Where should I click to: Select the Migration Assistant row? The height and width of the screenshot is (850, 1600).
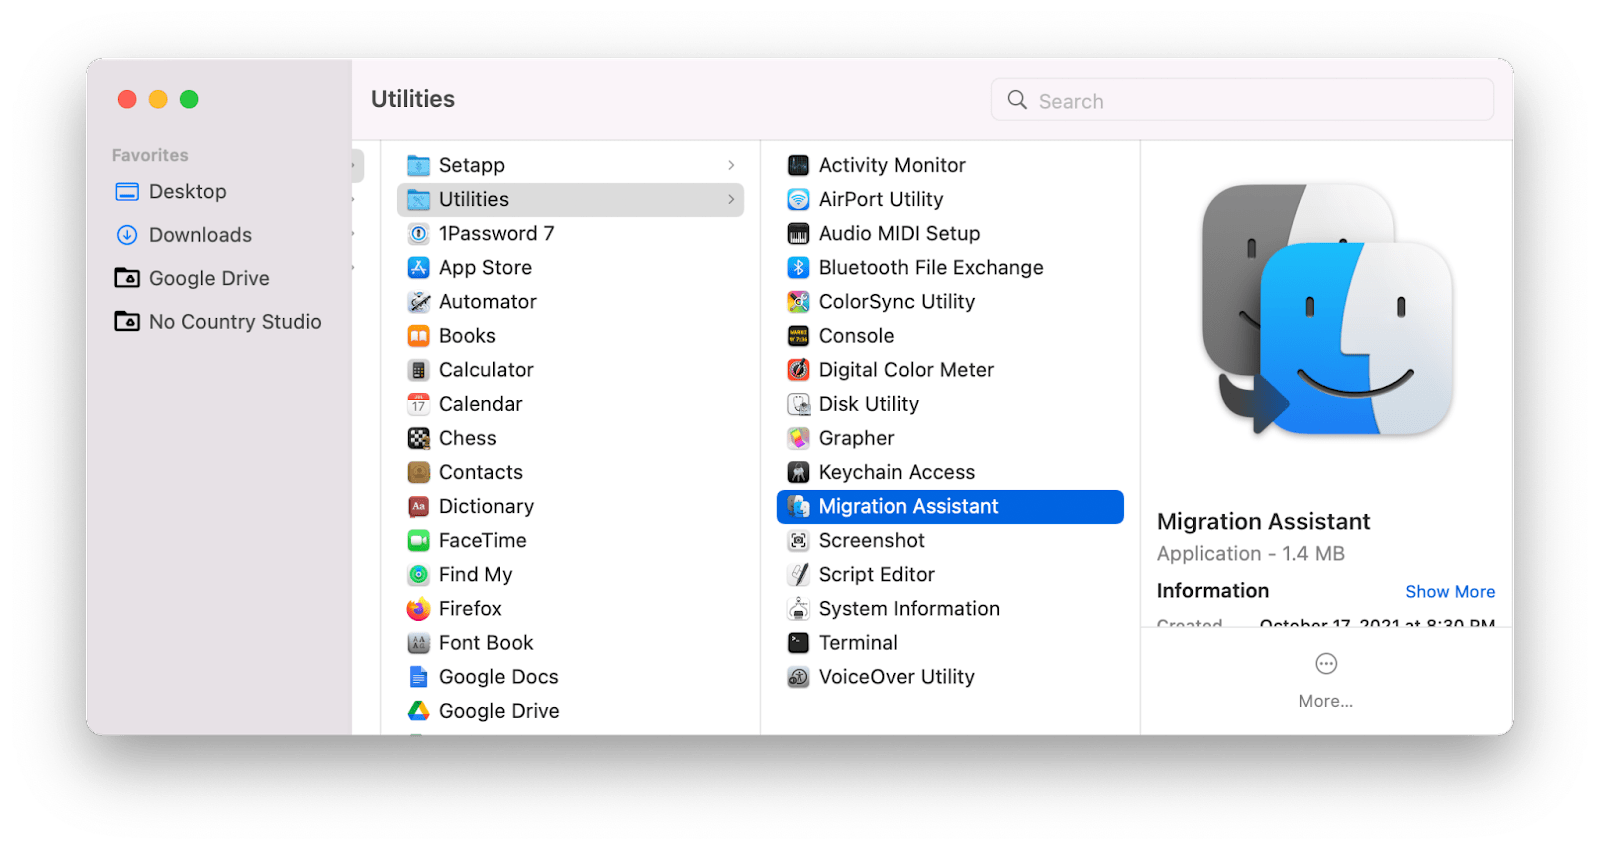coord(950,506)
